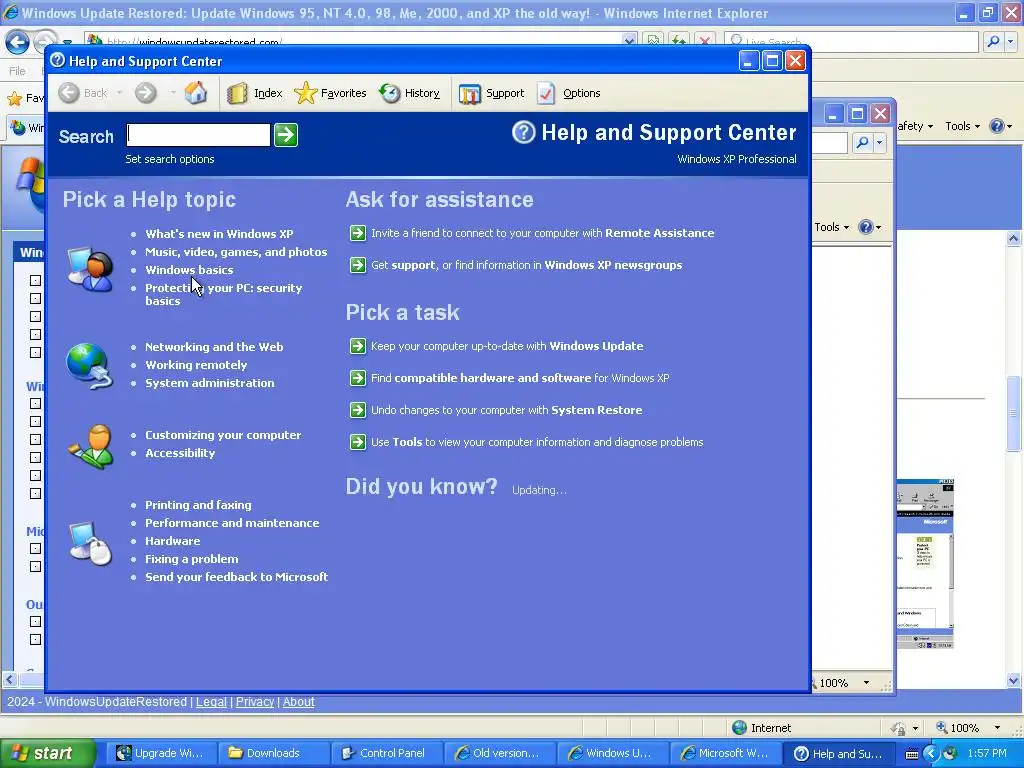Click the compatible hardware task arrow icon

[357, 378]
